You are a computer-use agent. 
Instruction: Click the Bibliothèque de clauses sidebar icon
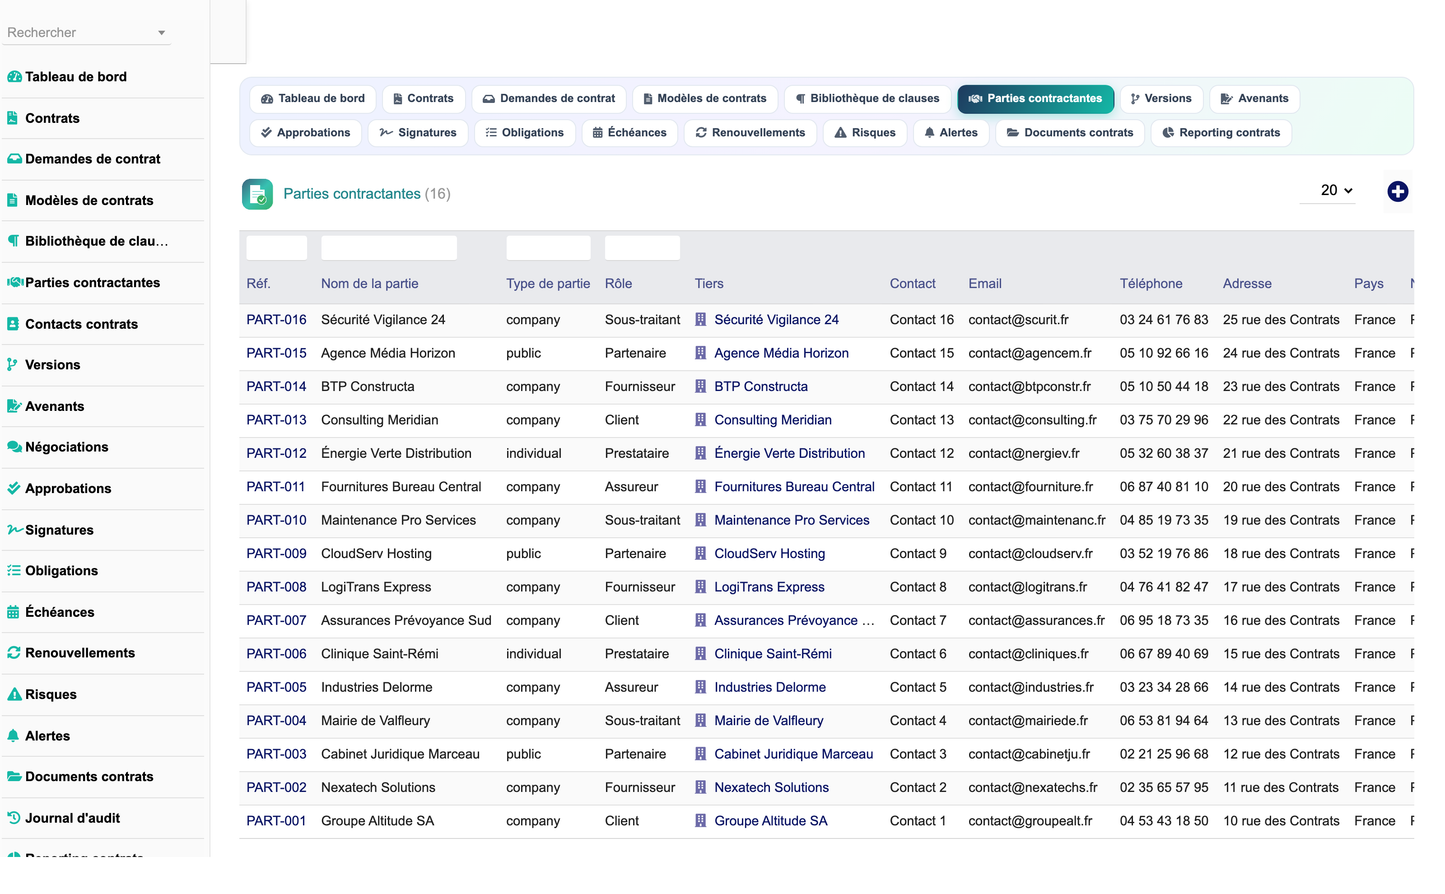pyautogui.click(x=13, y=241)
